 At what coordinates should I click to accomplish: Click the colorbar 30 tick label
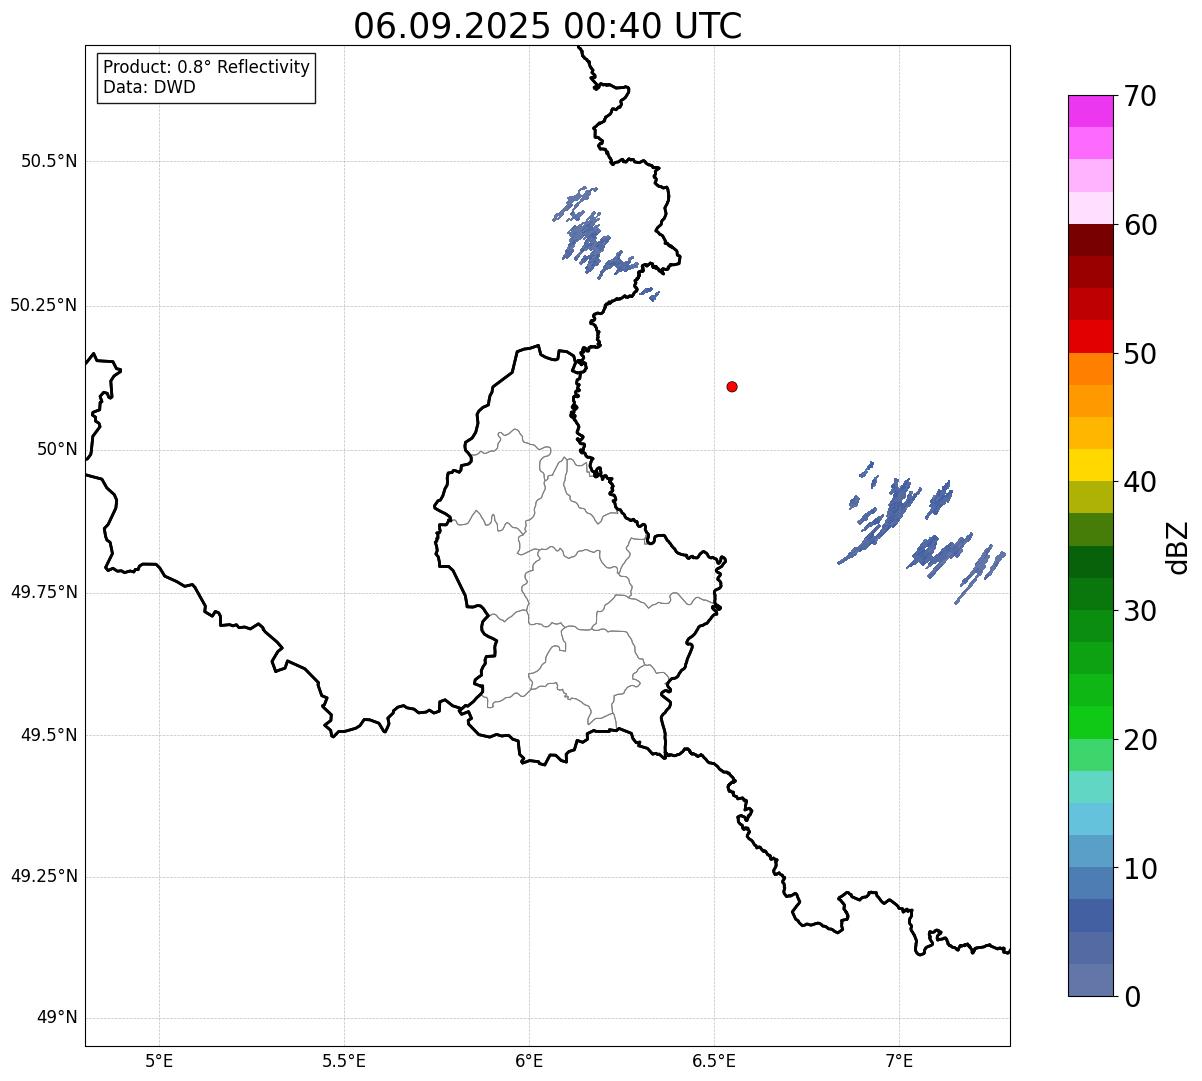[x=1140, y=612]
